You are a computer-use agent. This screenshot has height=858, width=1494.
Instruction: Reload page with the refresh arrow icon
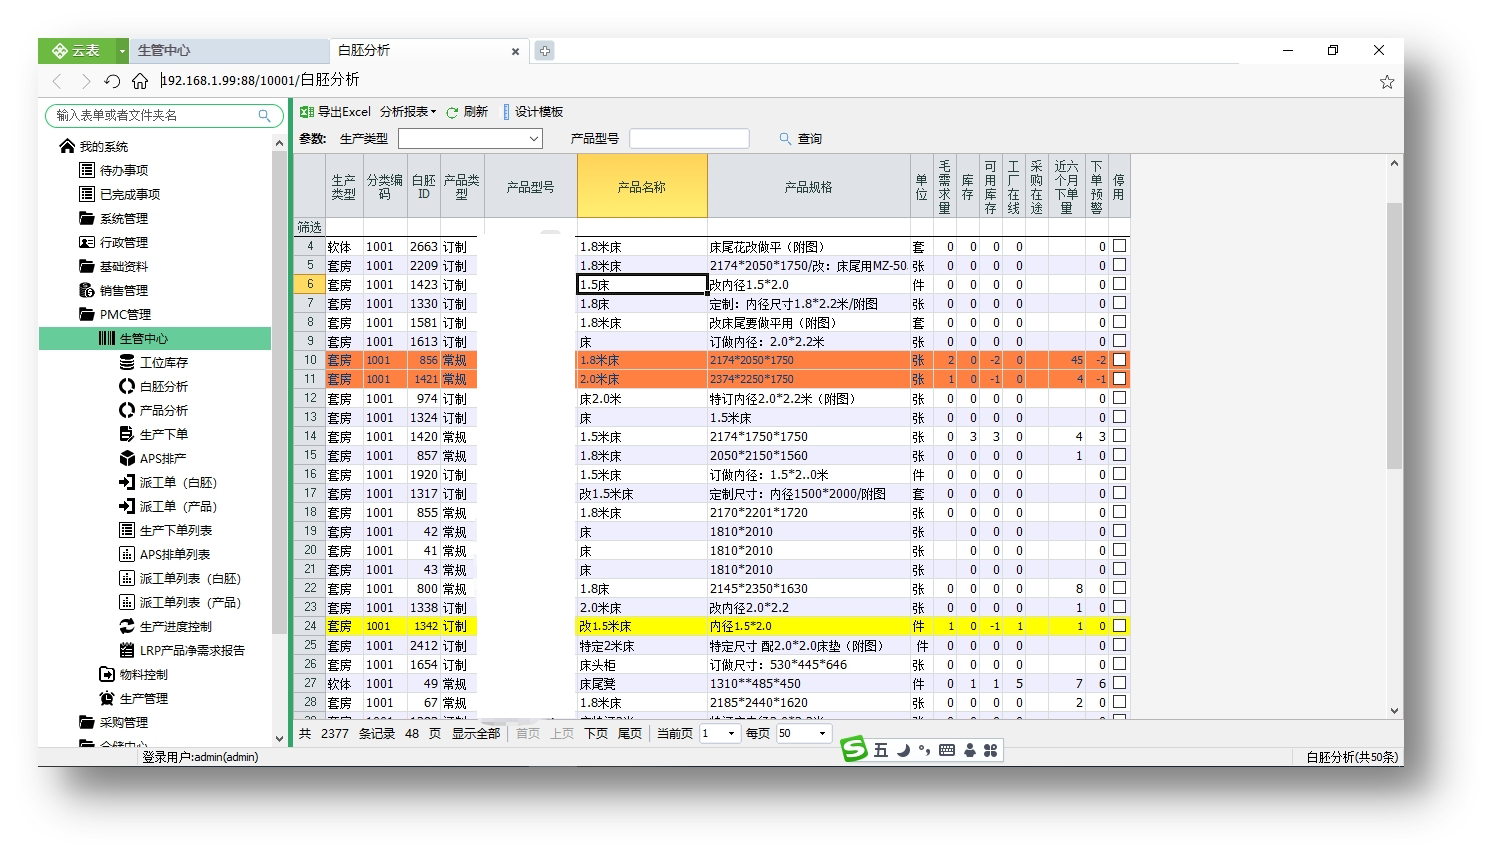click(112, 81)
